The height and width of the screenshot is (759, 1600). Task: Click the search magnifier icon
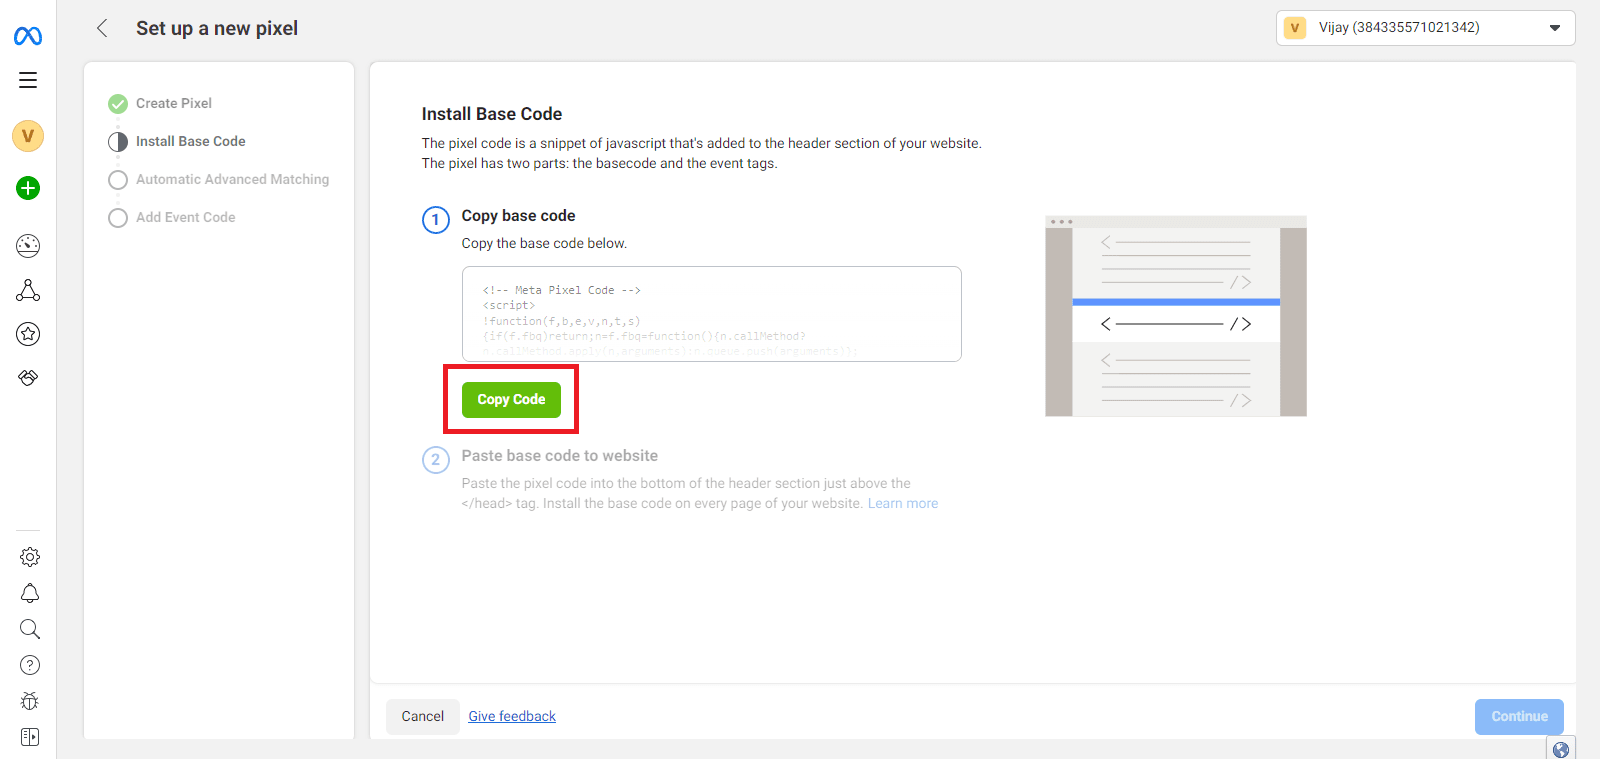point(30,629)
